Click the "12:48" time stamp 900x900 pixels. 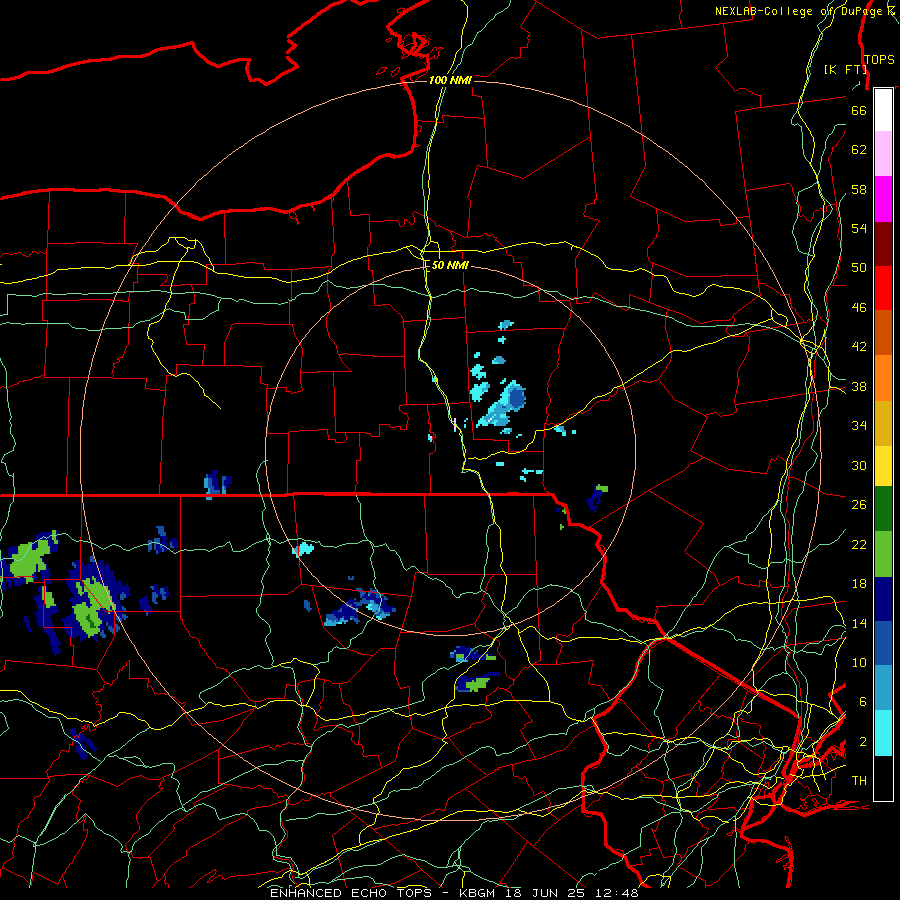point(617,893)
